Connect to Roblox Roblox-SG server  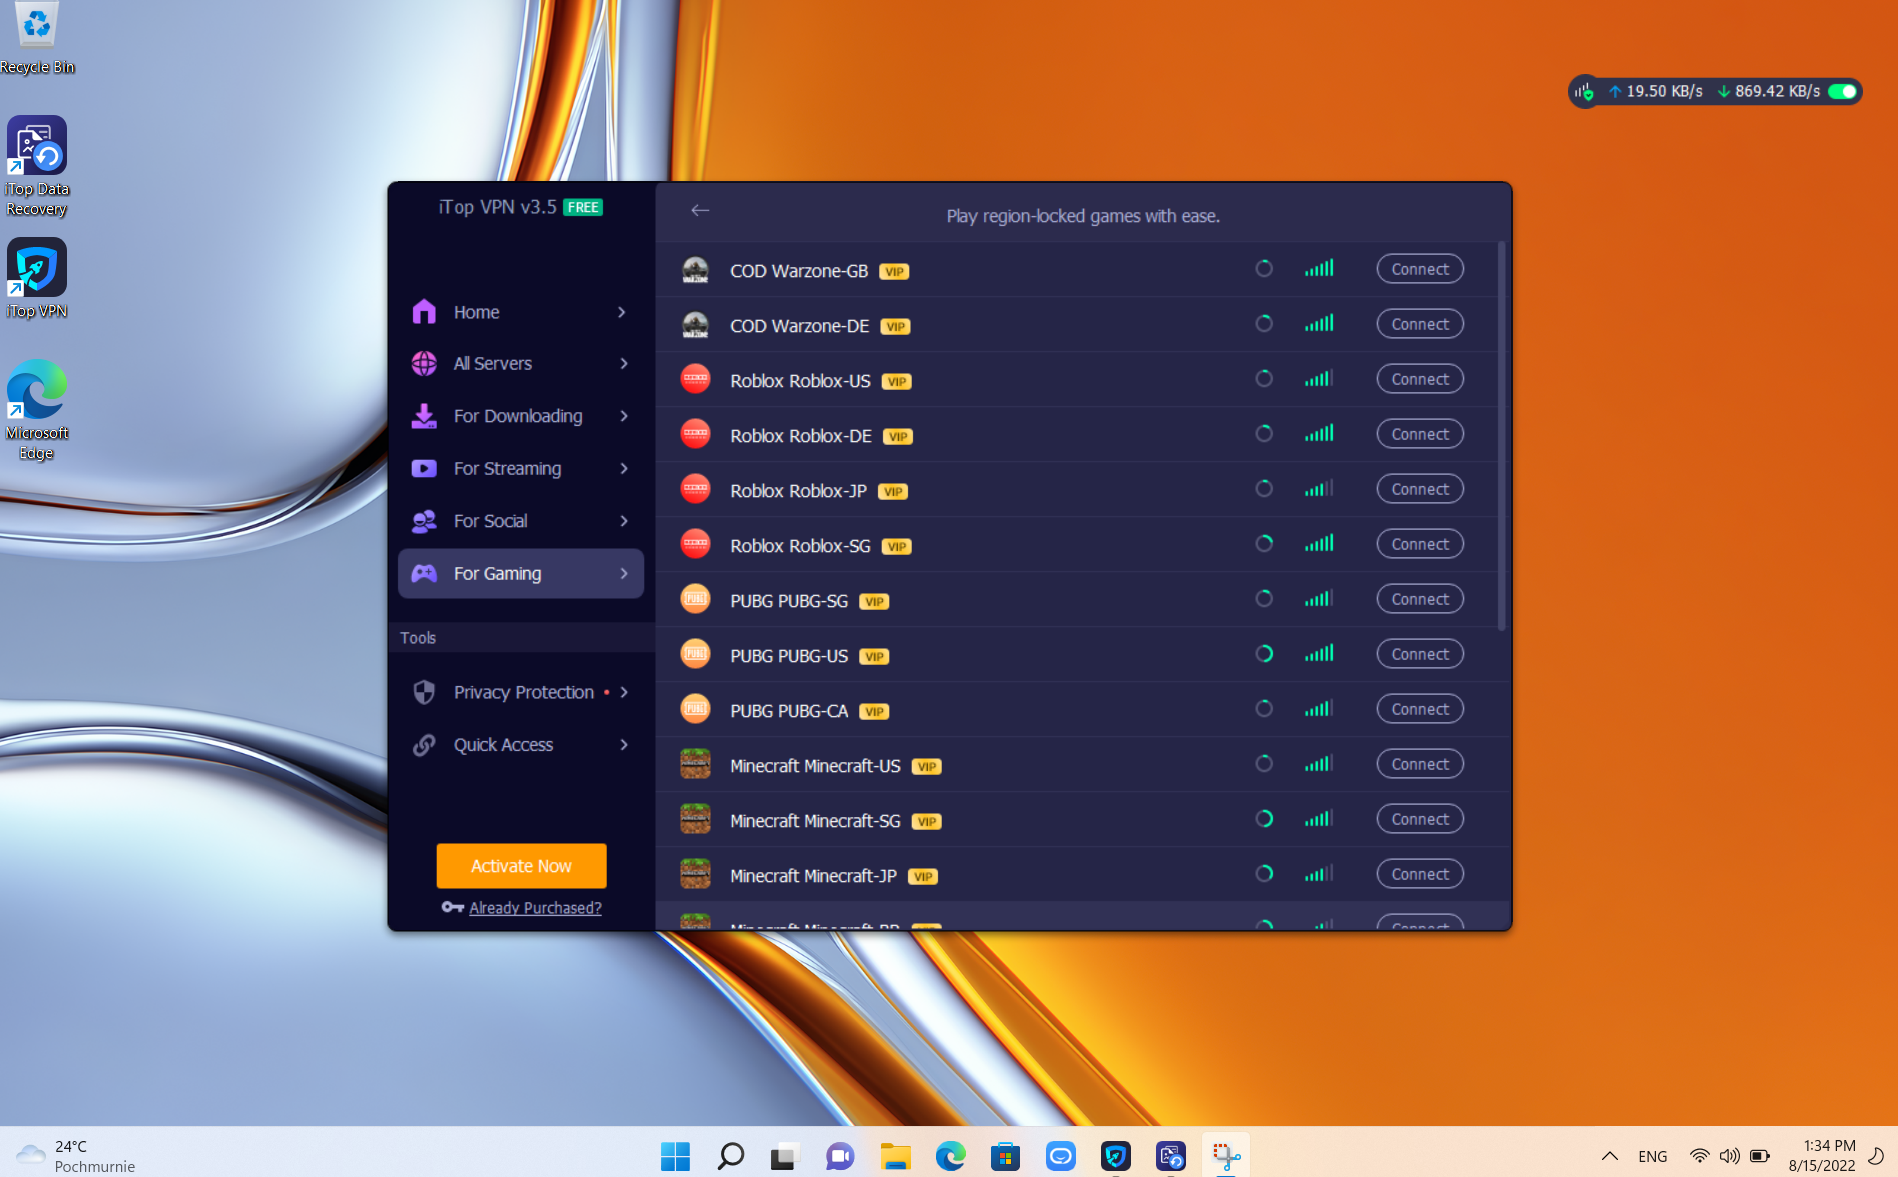(1420, 544)
